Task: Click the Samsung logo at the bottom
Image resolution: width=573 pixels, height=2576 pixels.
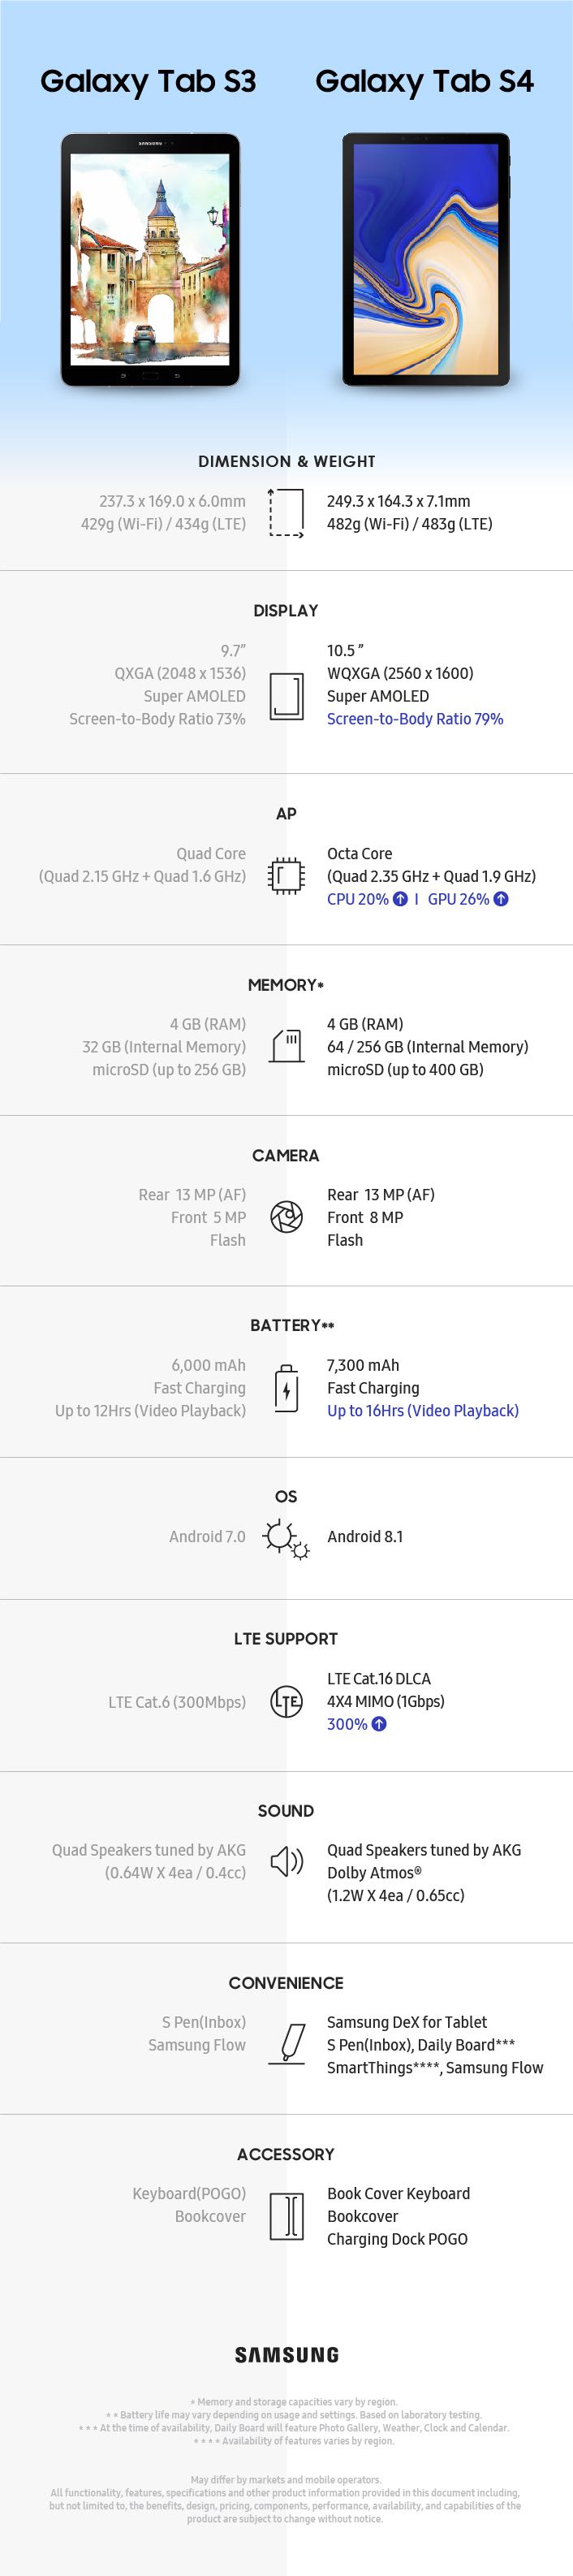Action: pos(287,2354)
